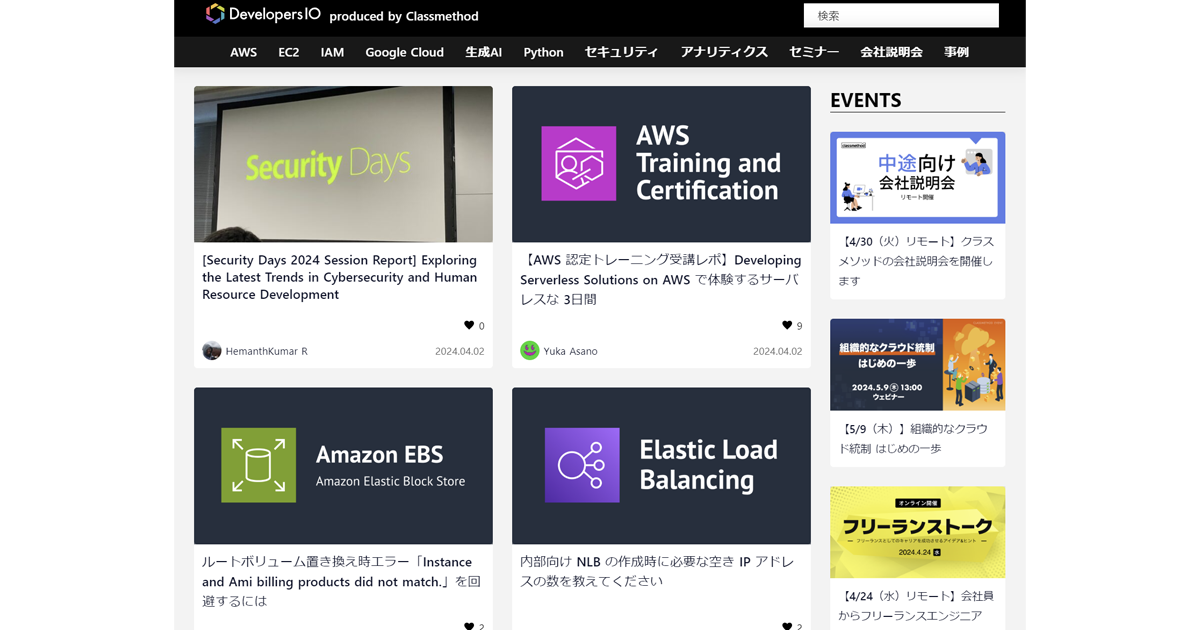Like the AWS Training and Certification article
Viewport: 1200px width, 630px height.
pyautogui.click(x=787, y=325)
